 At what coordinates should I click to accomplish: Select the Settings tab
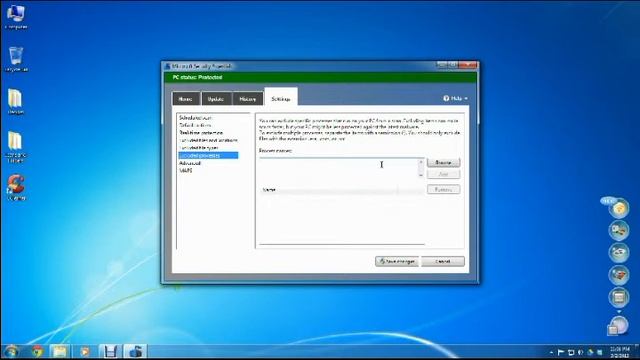tap(281, 98)
